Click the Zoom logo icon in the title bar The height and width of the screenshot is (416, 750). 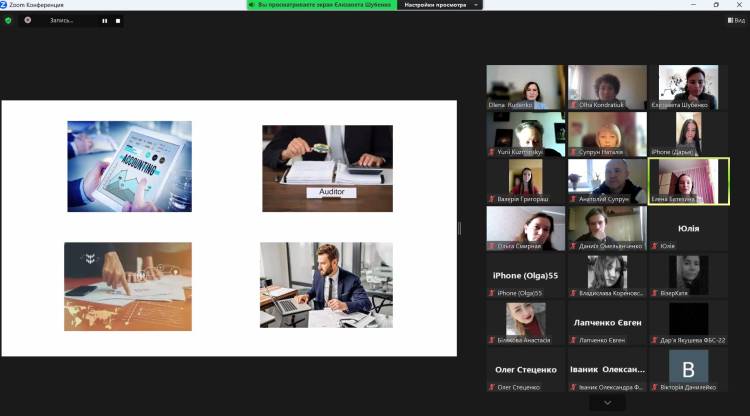tap(5, 5)
